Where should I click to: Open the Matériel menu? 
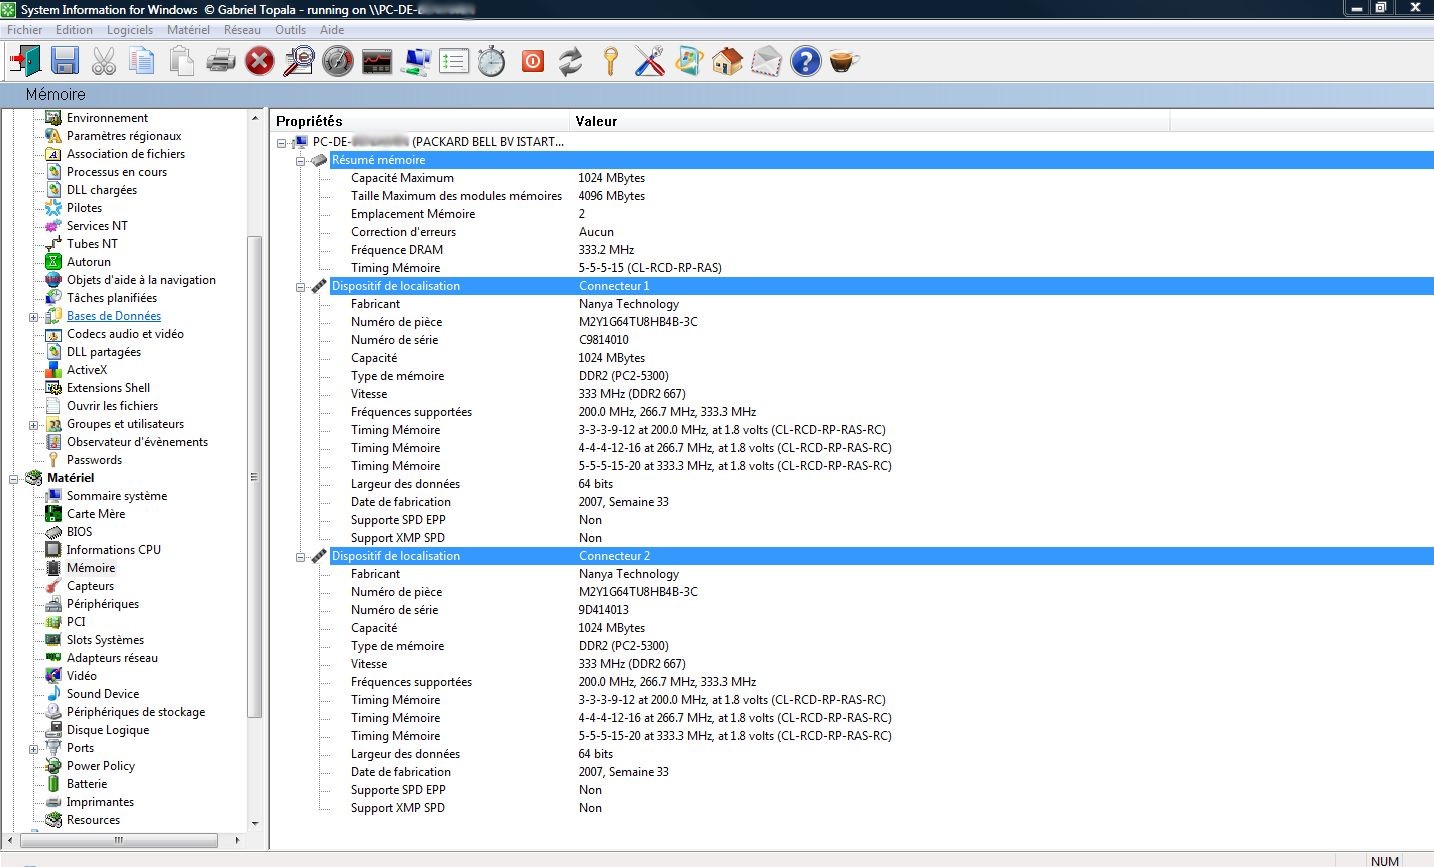point(189,30)
